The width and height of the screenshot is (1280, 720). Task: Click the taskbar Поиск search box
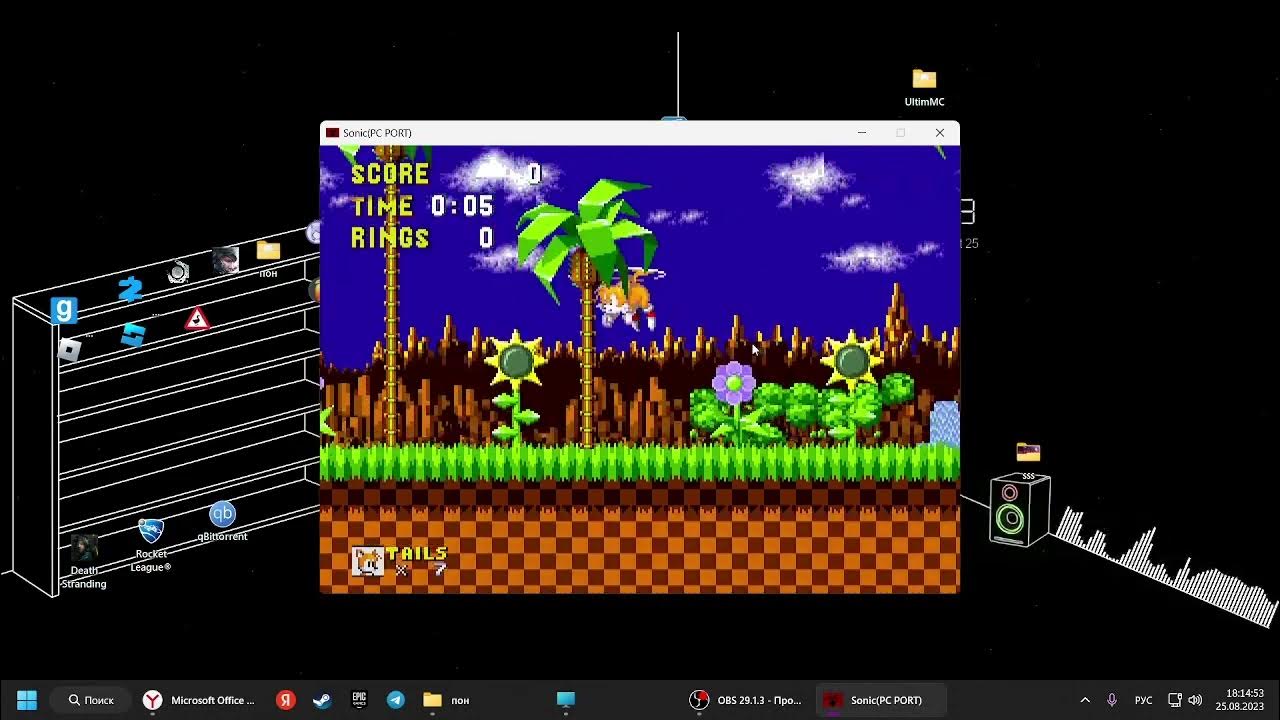[x=92, y=700]
